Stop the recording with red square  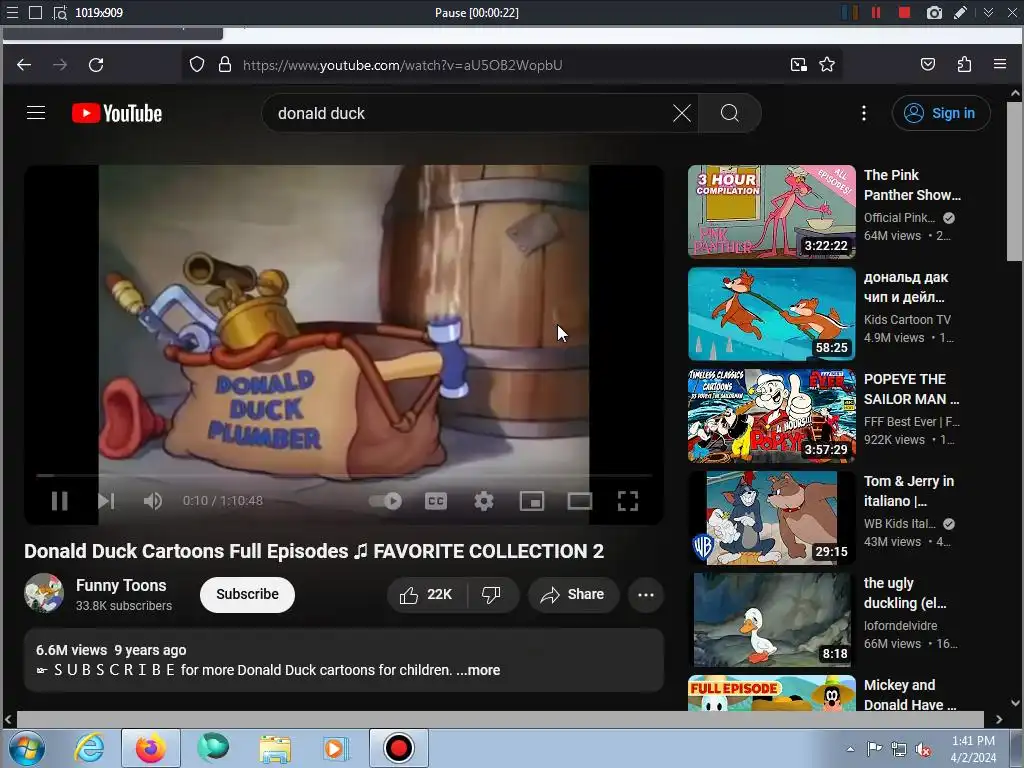click(904, 12)
